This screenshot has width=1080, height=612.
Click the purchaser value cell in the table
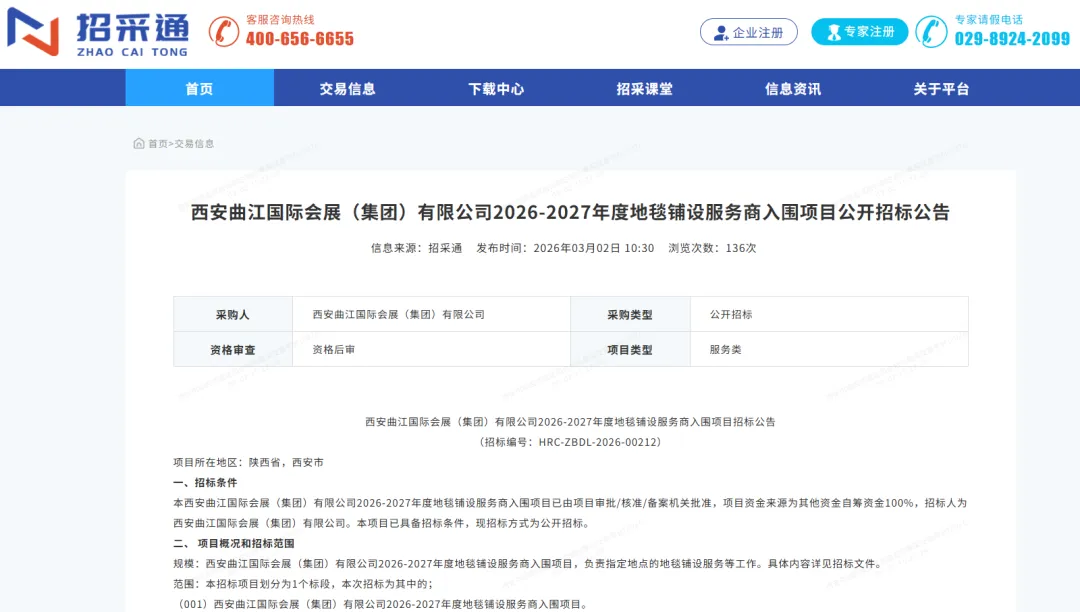click(432, 315)
